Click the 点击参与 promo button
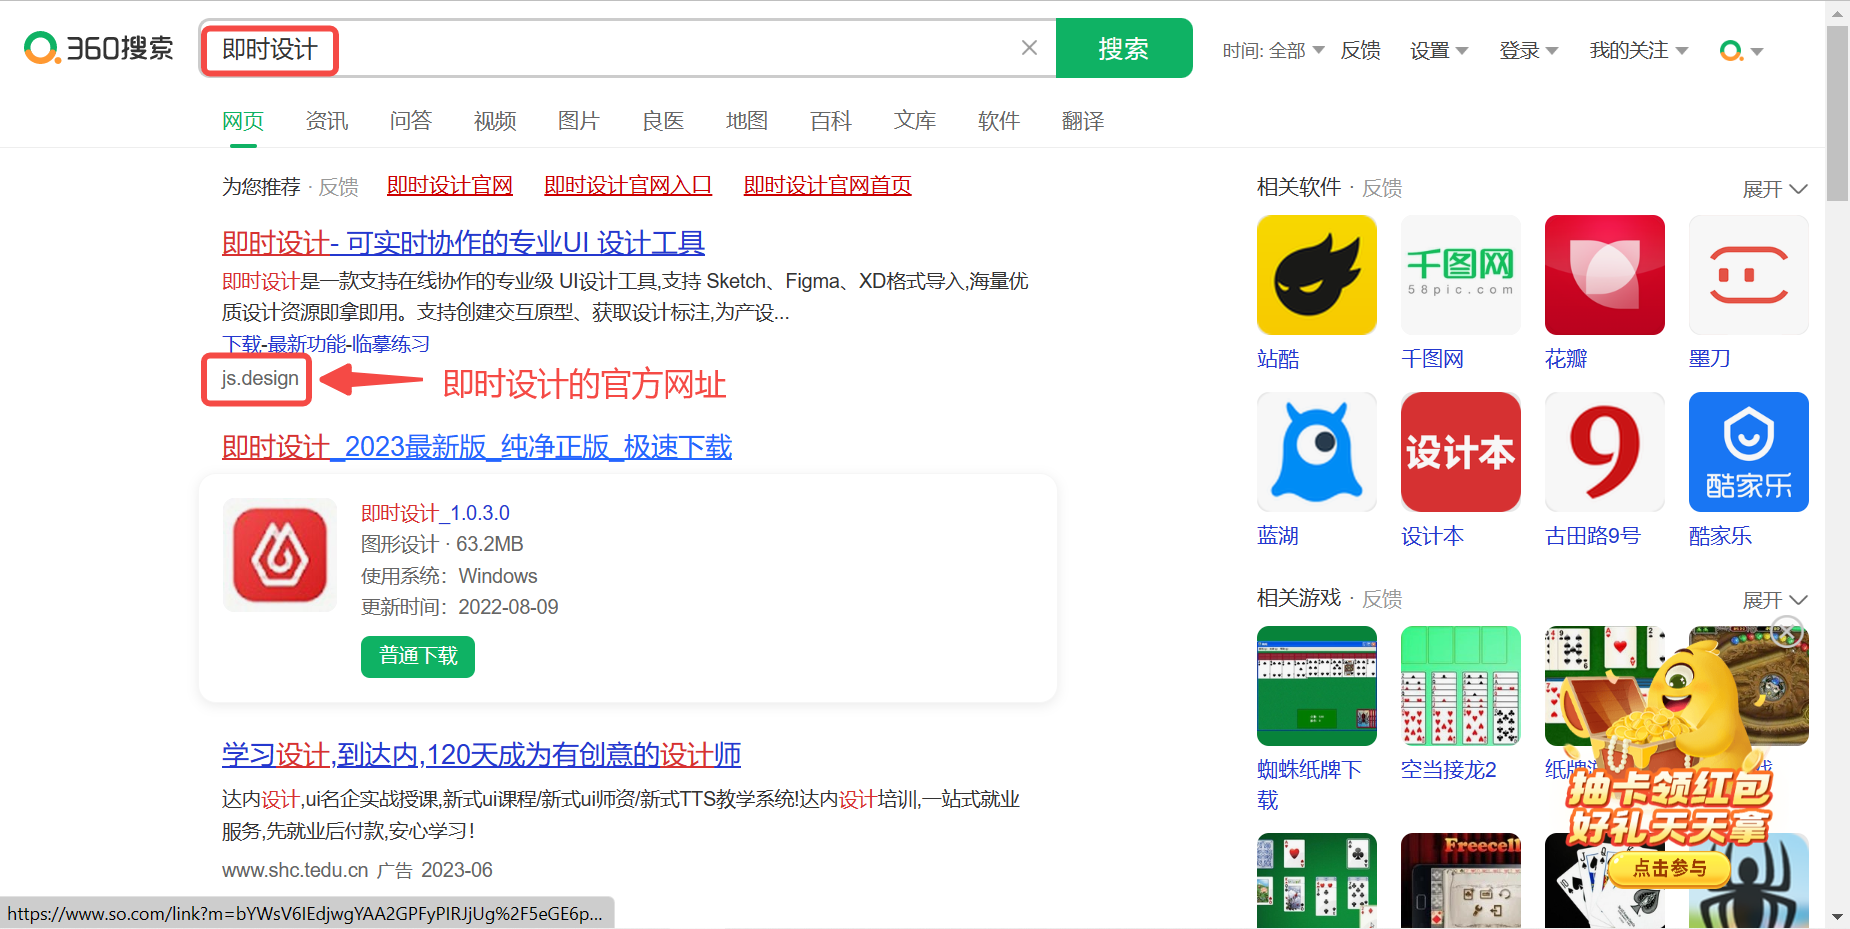 [x=1669, y=868]
